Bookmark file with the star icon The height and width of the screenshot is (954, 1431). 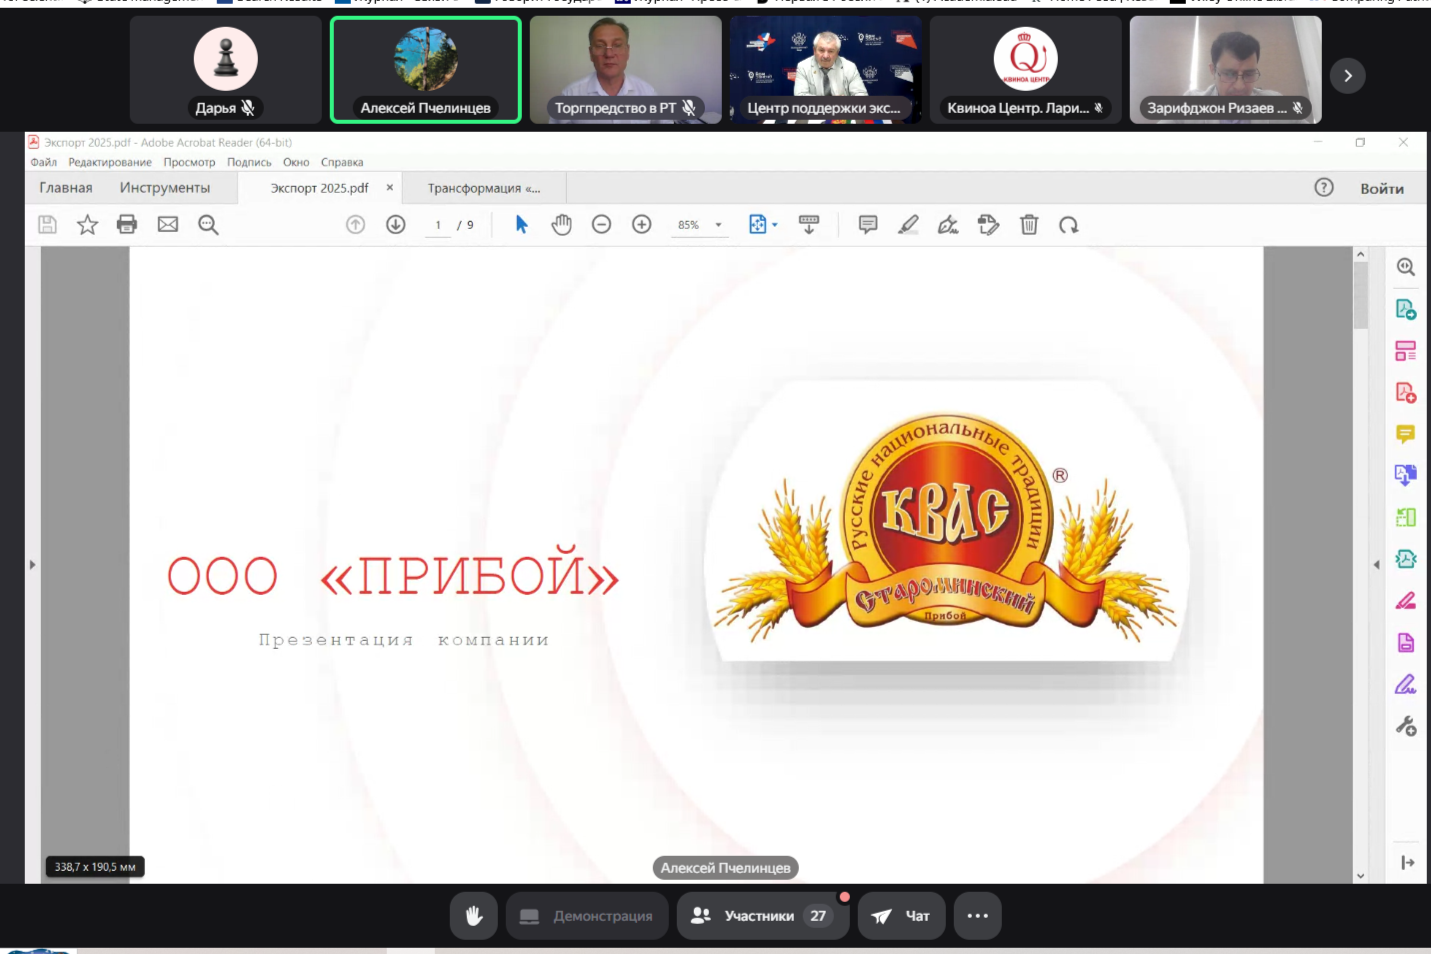[87, 225]
